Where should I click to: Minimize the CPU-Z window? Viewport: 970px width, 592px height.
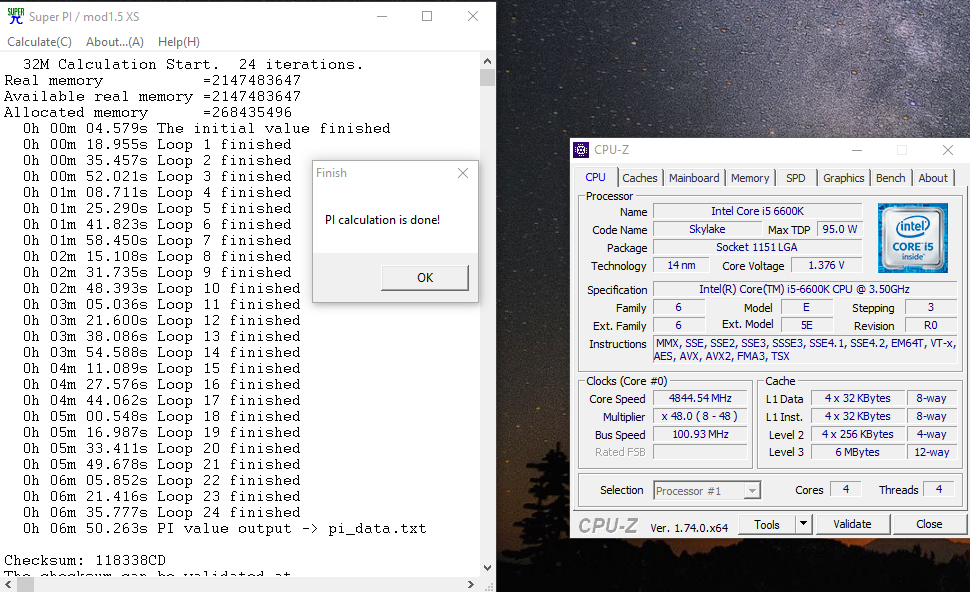[857, 150]
